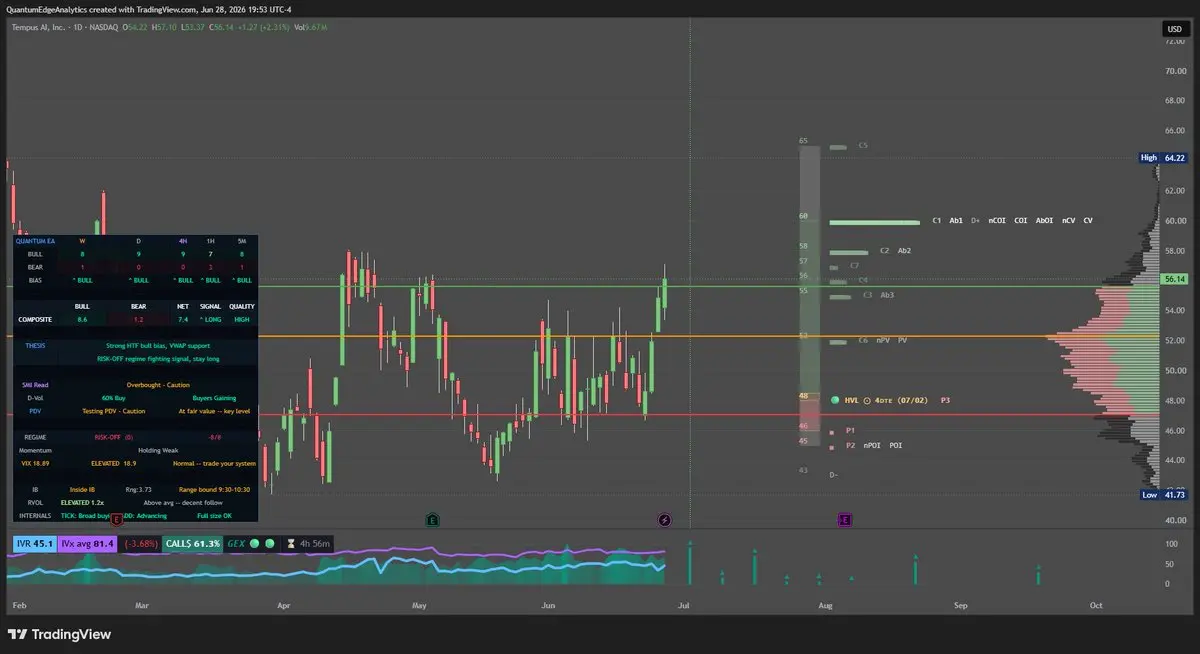The image size is (1200, 654).
Task: Click the green earnings E marker
Action: pos(432,519)
